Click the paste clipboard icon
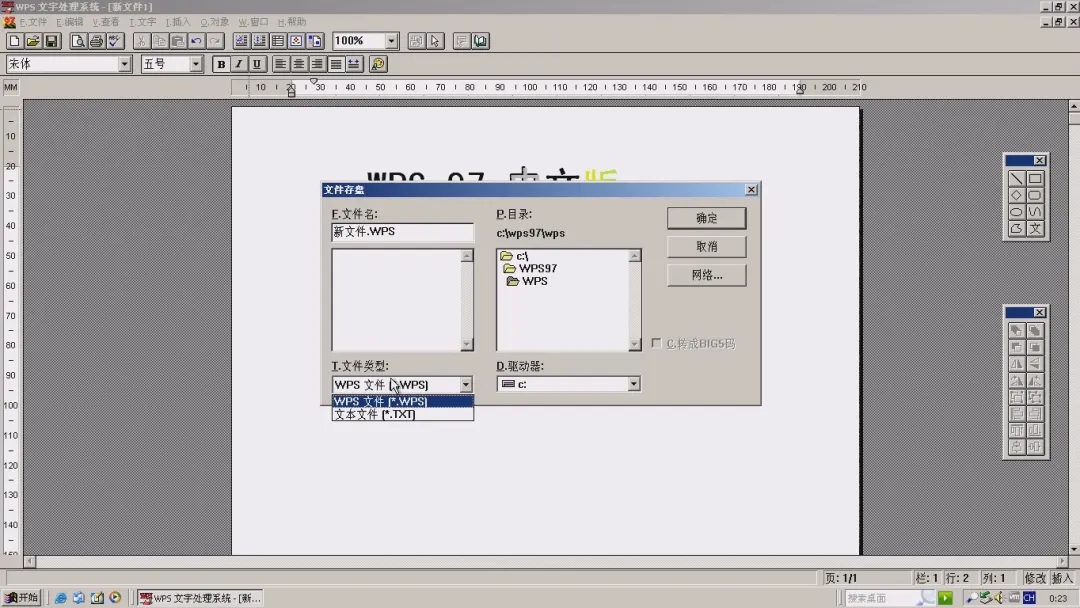The height and width of the screenshot is (608, 1080). (178, 41)
